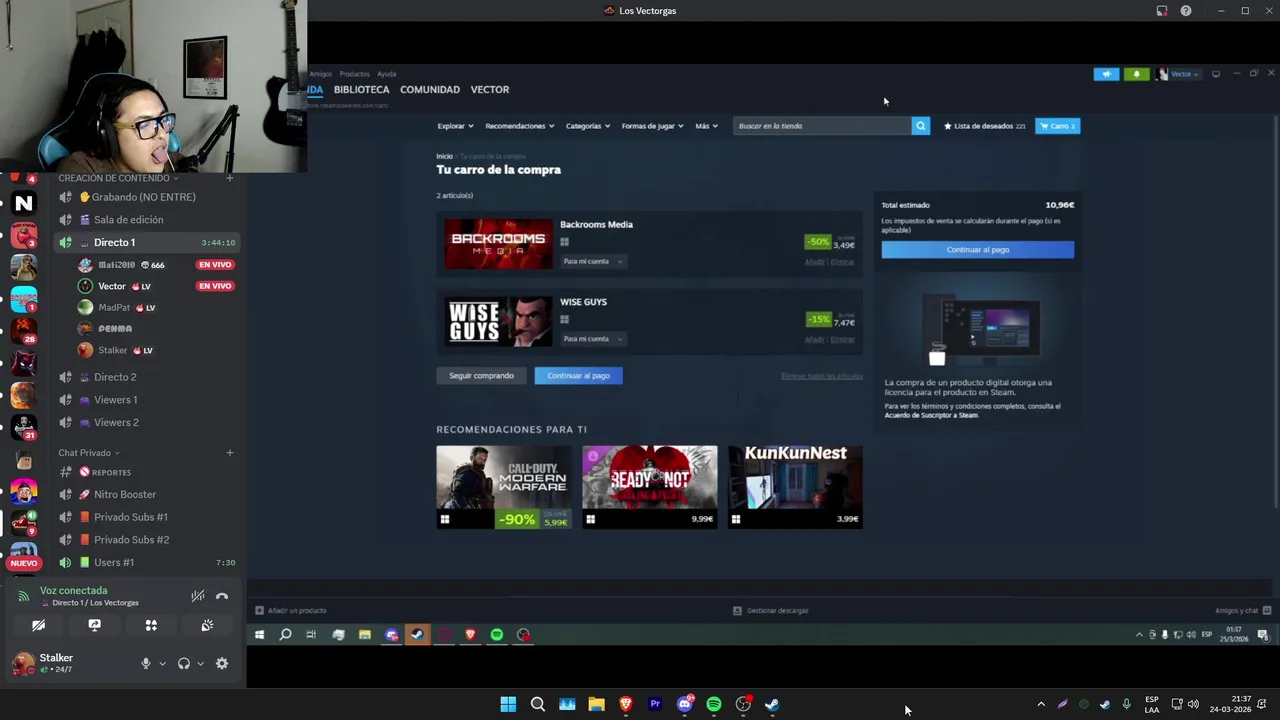Expand the Más dropdown

[706, 126]
